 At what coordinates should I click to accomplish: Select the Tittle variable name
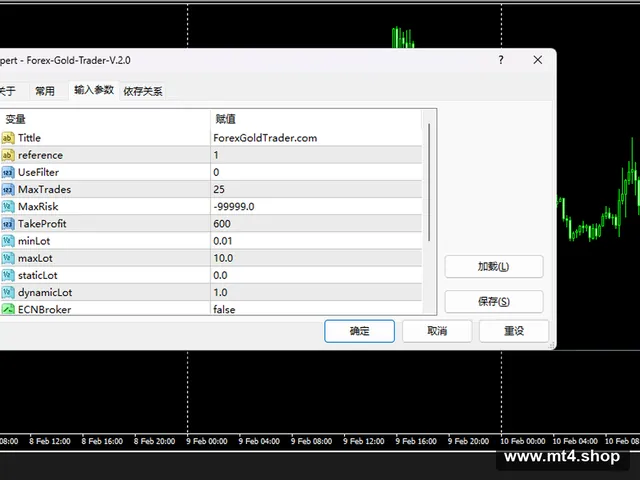tap(29, 138)
